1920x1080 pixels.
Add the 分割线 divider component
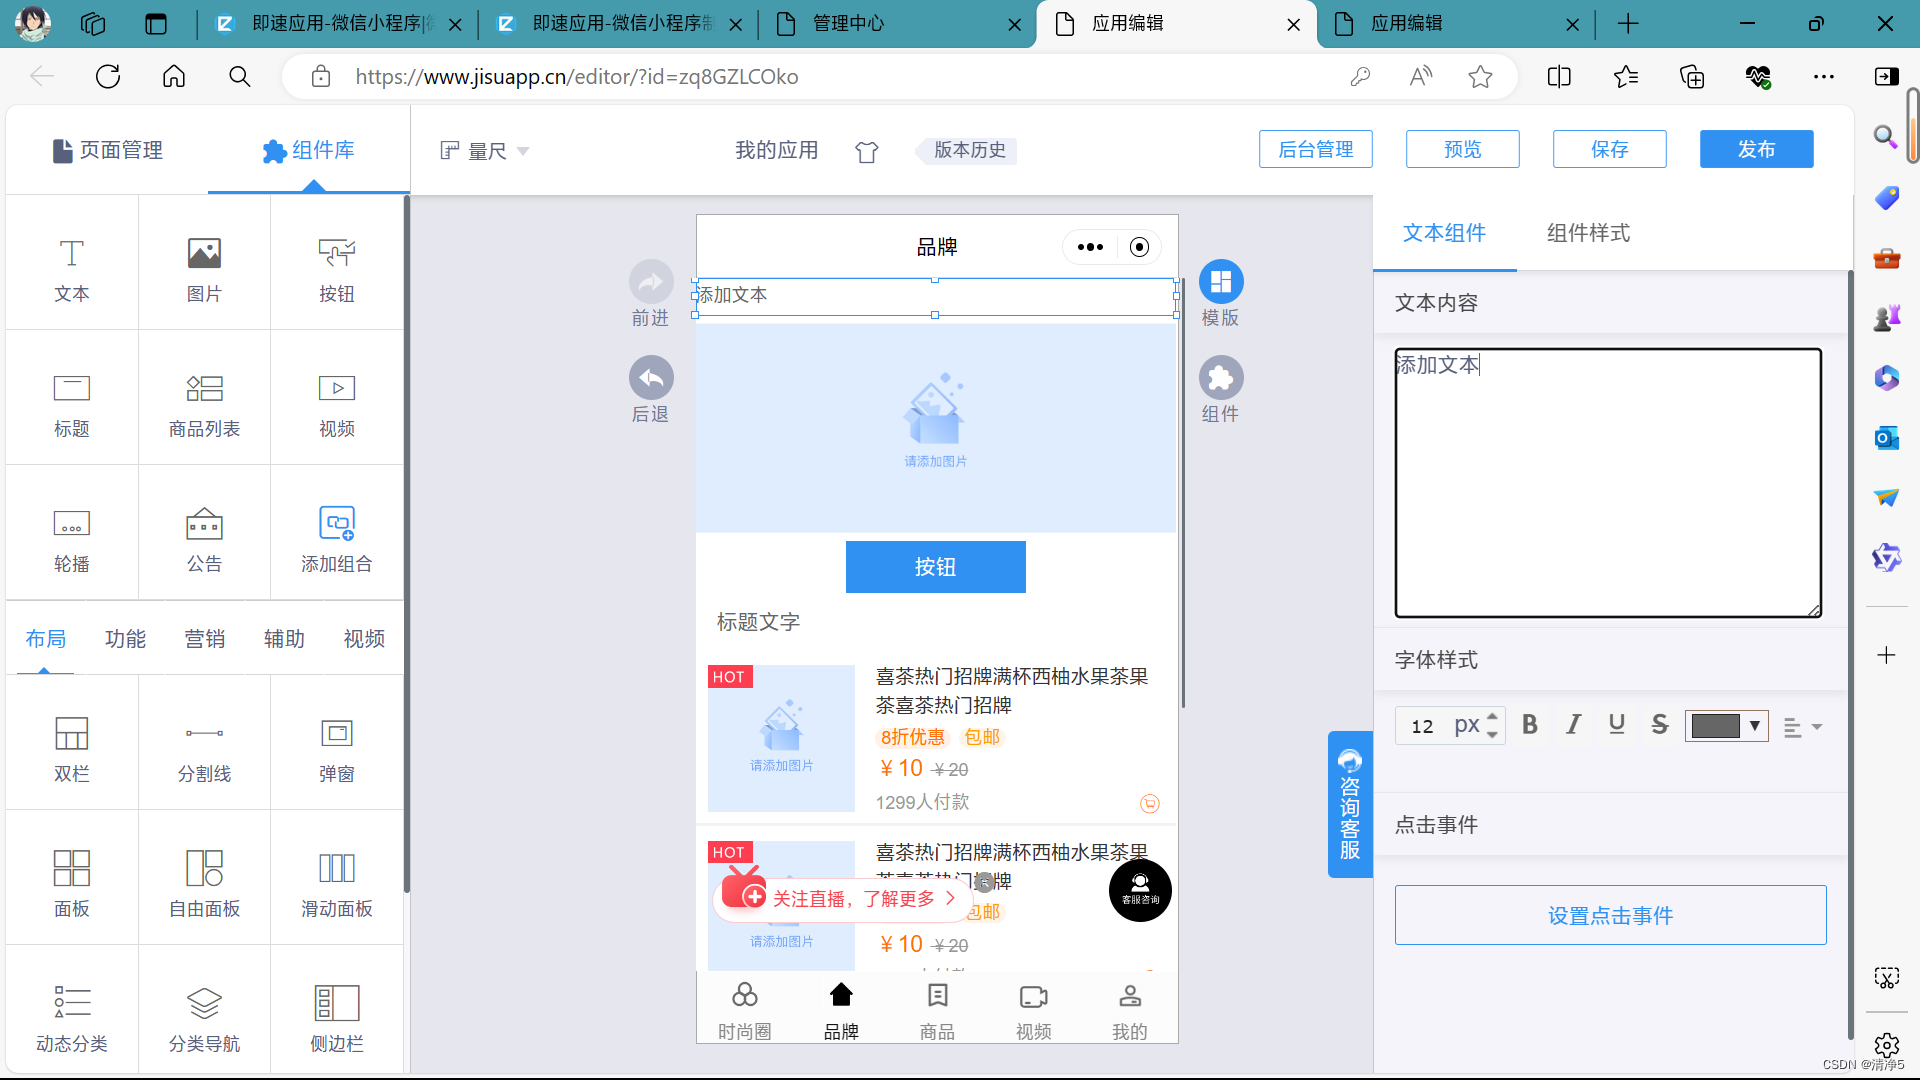(x=204, y=748)
